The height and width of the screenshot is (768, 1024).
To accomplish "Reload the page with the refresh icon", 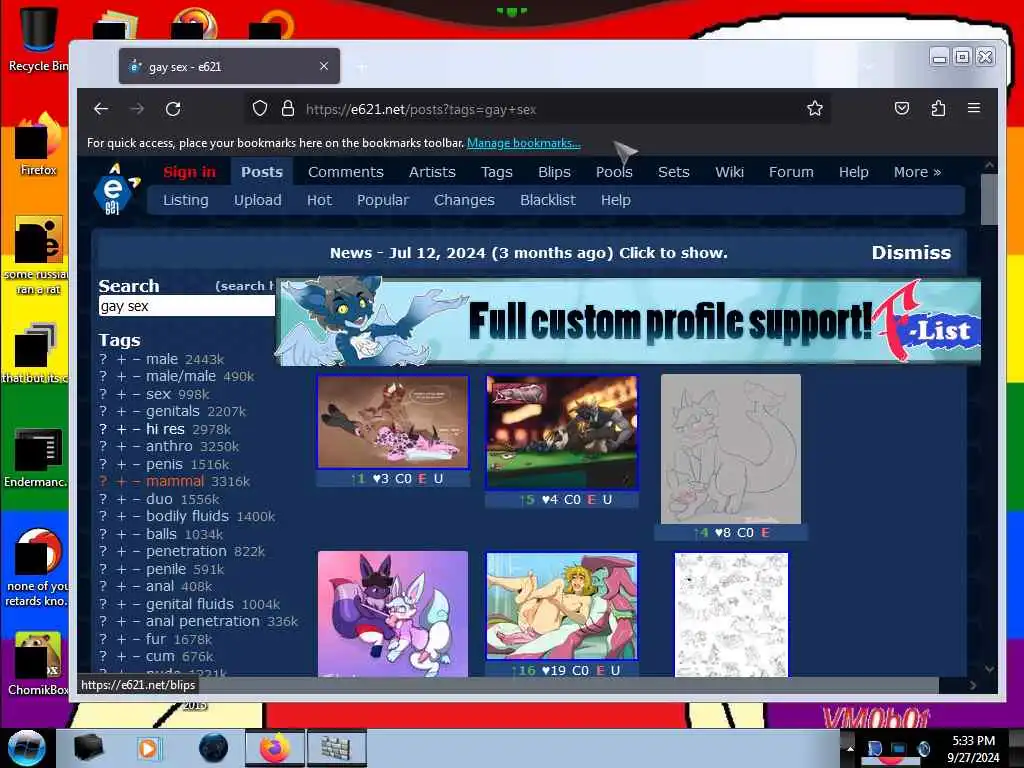I will (x=173, y=108).
